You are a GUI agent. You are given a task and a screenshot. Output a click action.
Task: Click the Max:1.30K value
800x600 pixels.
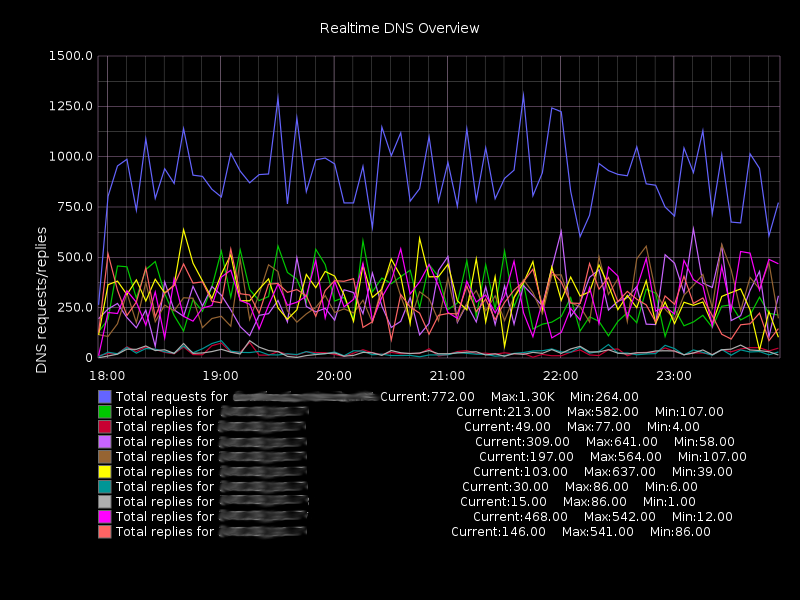(x=522, y=397)
